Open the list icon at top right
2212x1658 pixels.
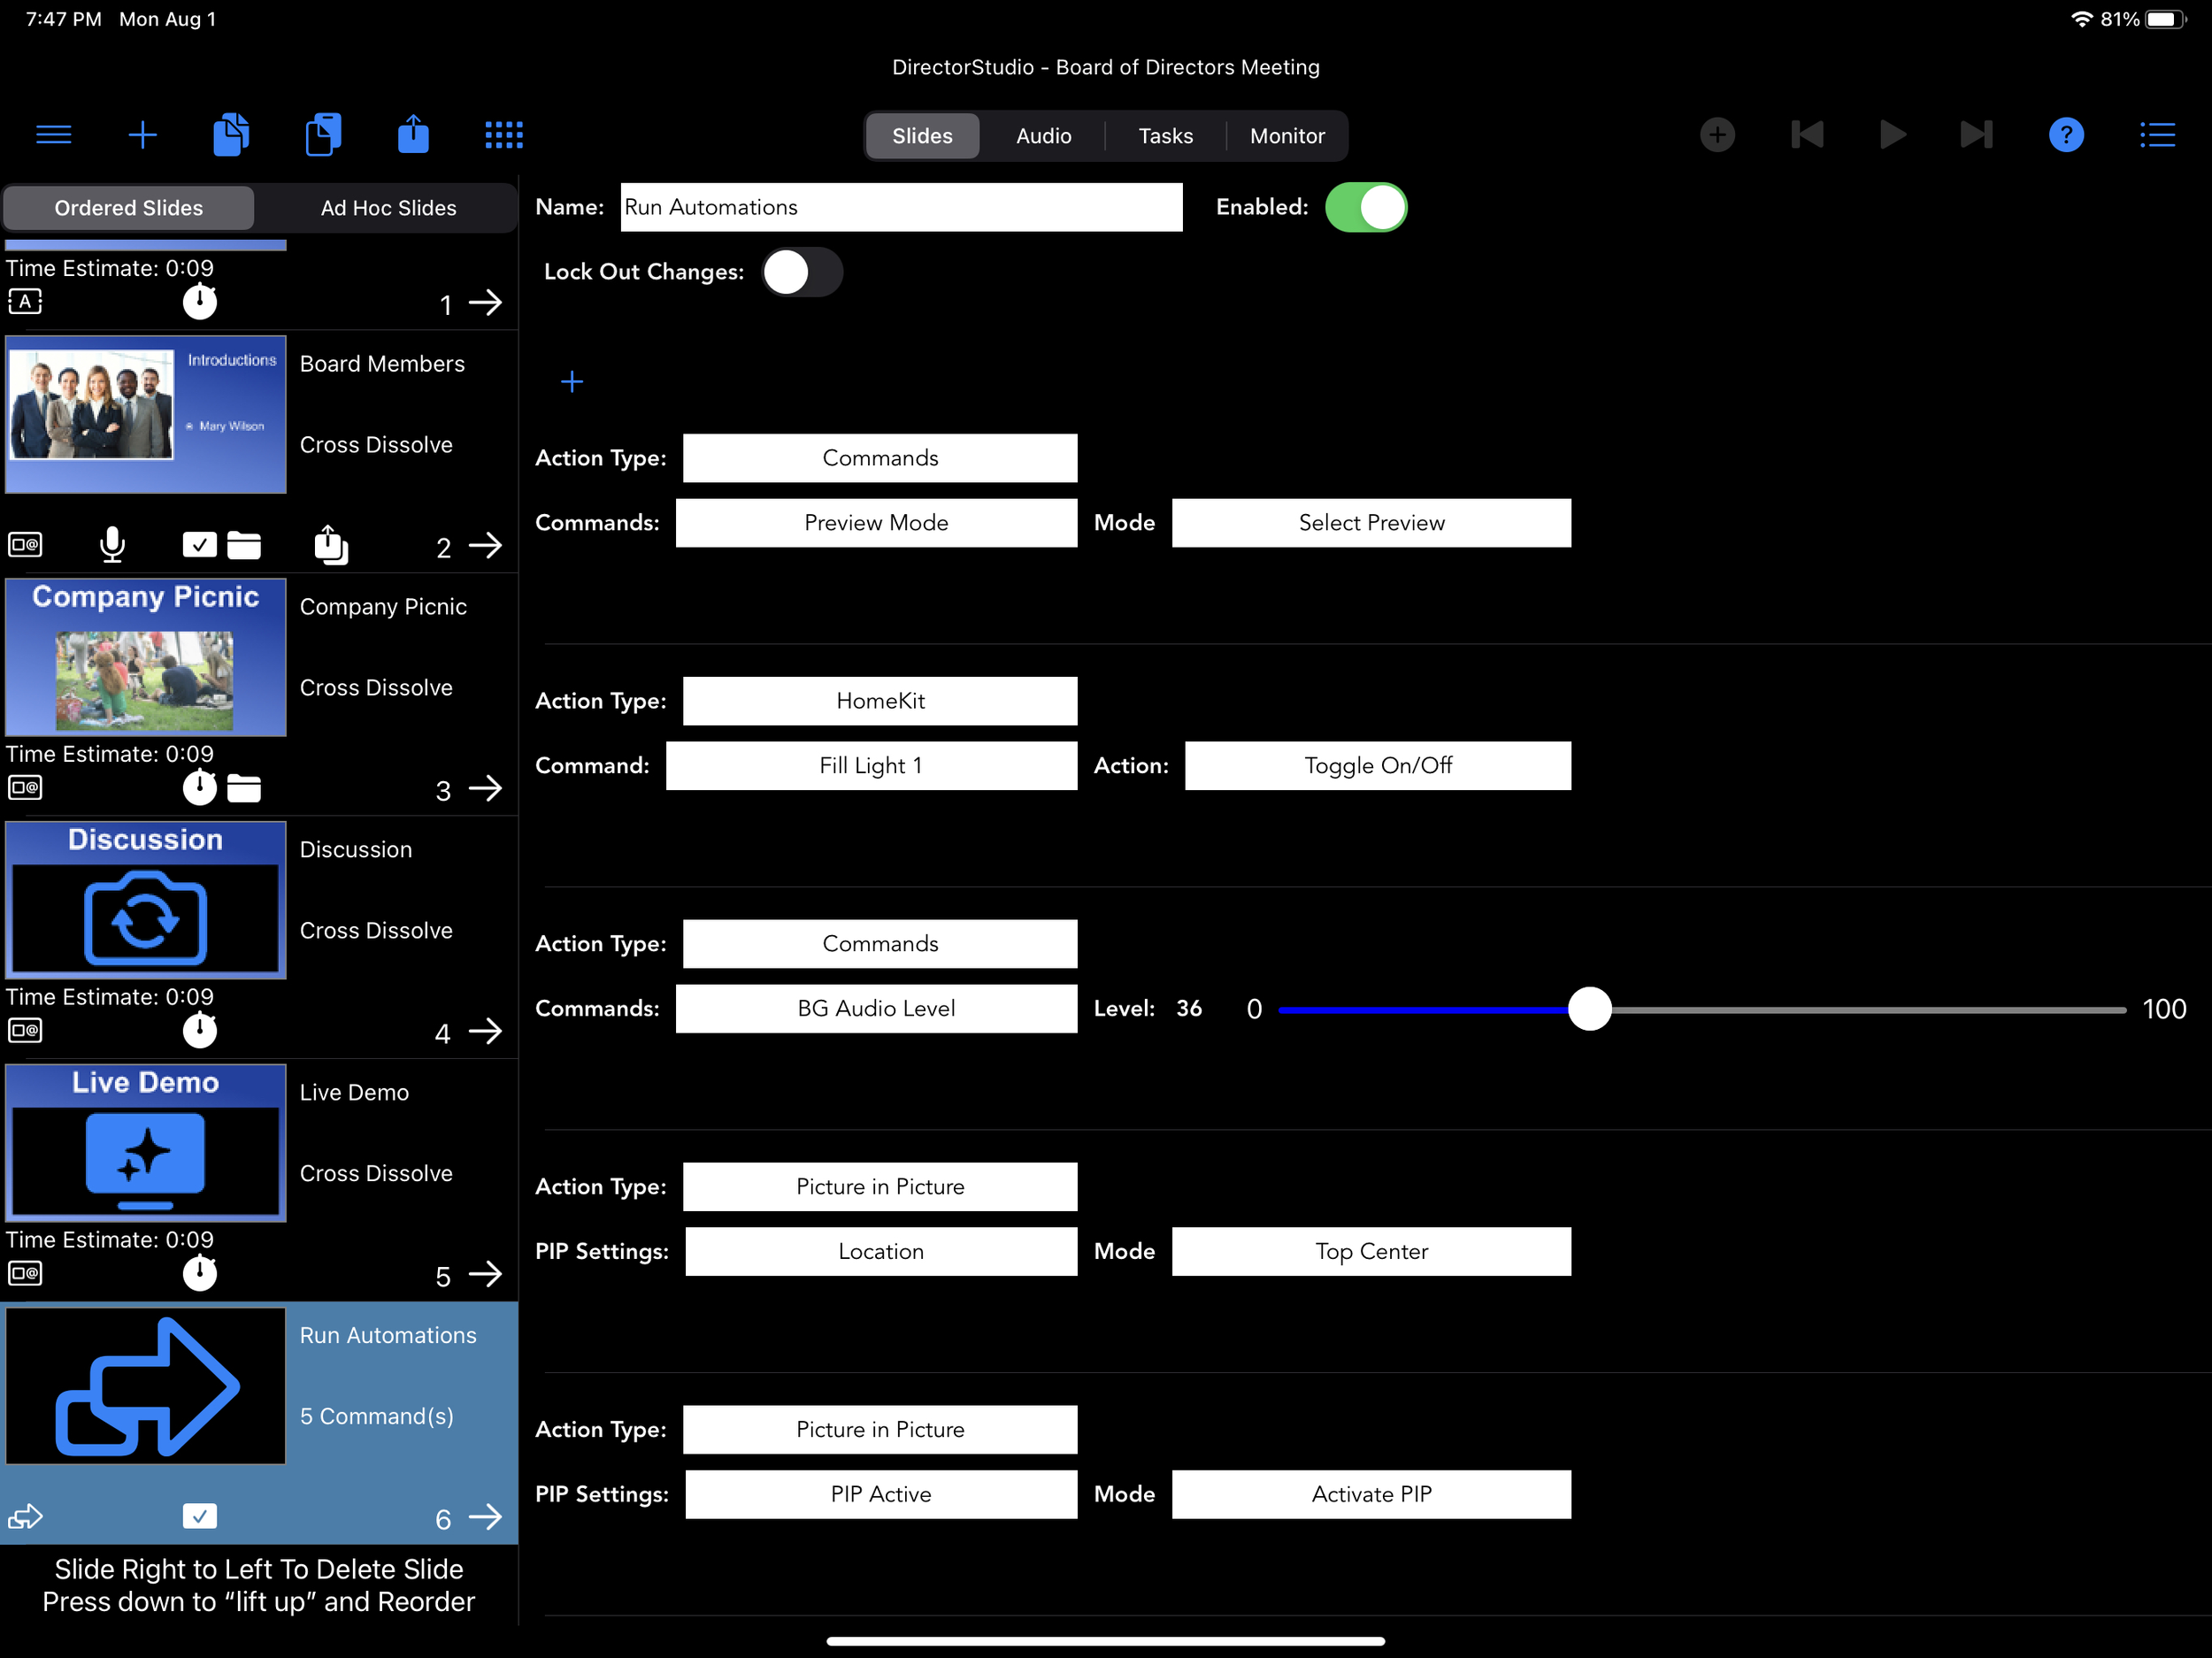[x=2157, y=135]
